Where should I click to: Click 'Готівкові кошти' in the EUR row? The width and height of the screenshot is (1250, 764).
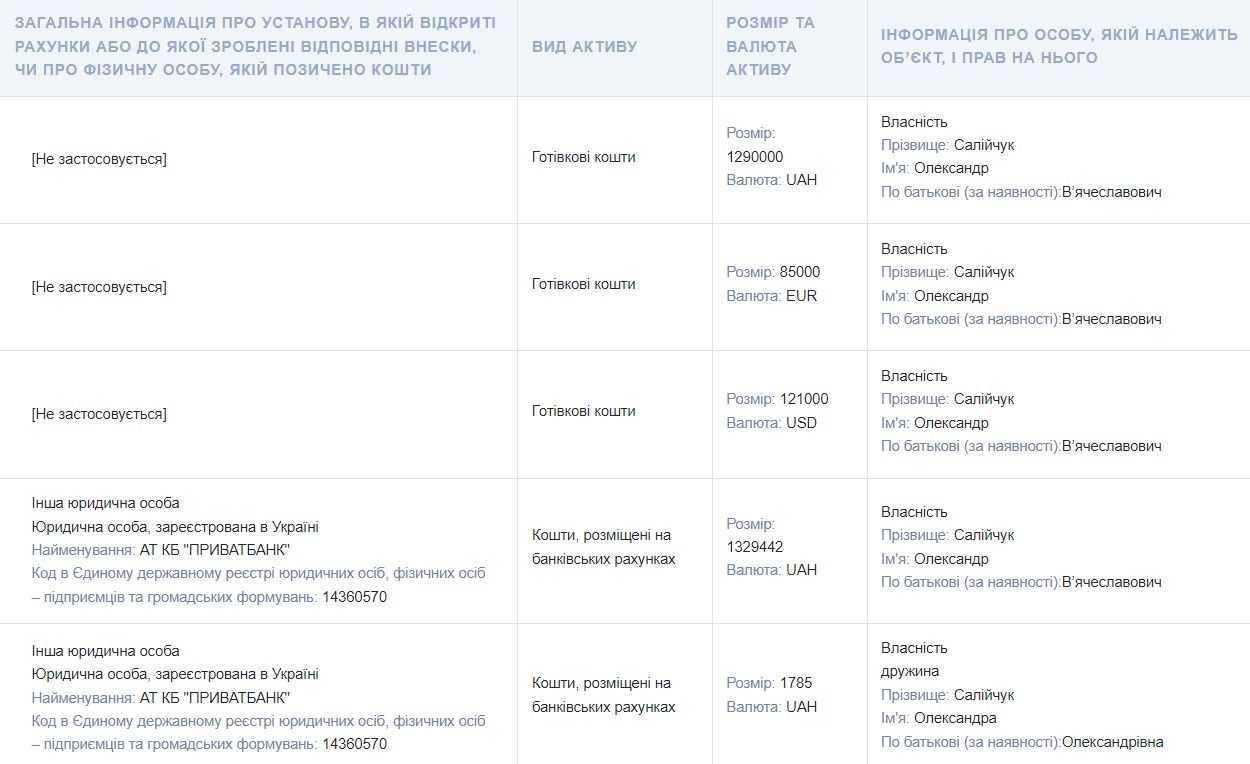(584, 284)
